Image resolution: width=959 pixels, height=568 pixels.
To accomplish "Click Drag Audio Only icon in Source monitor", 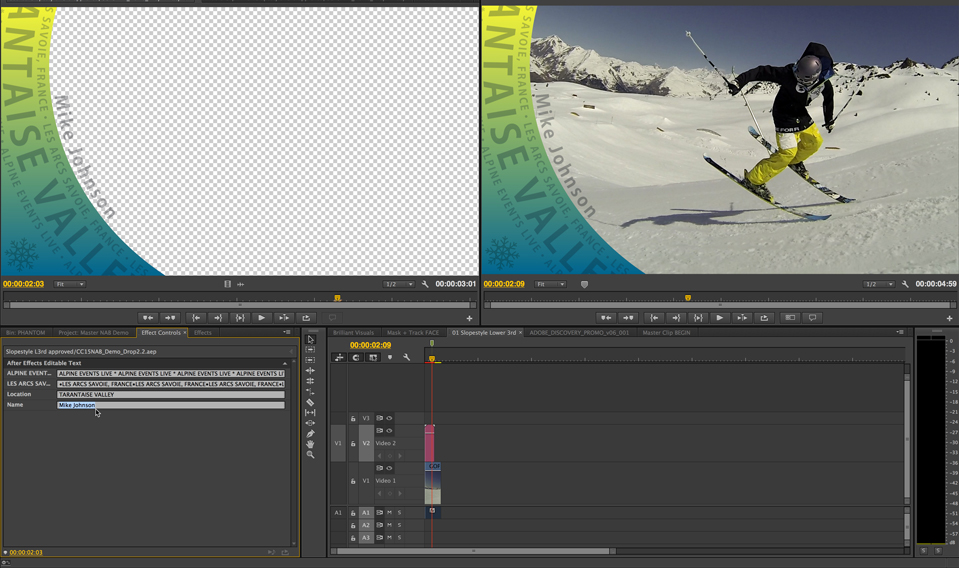I will point(240,284).
